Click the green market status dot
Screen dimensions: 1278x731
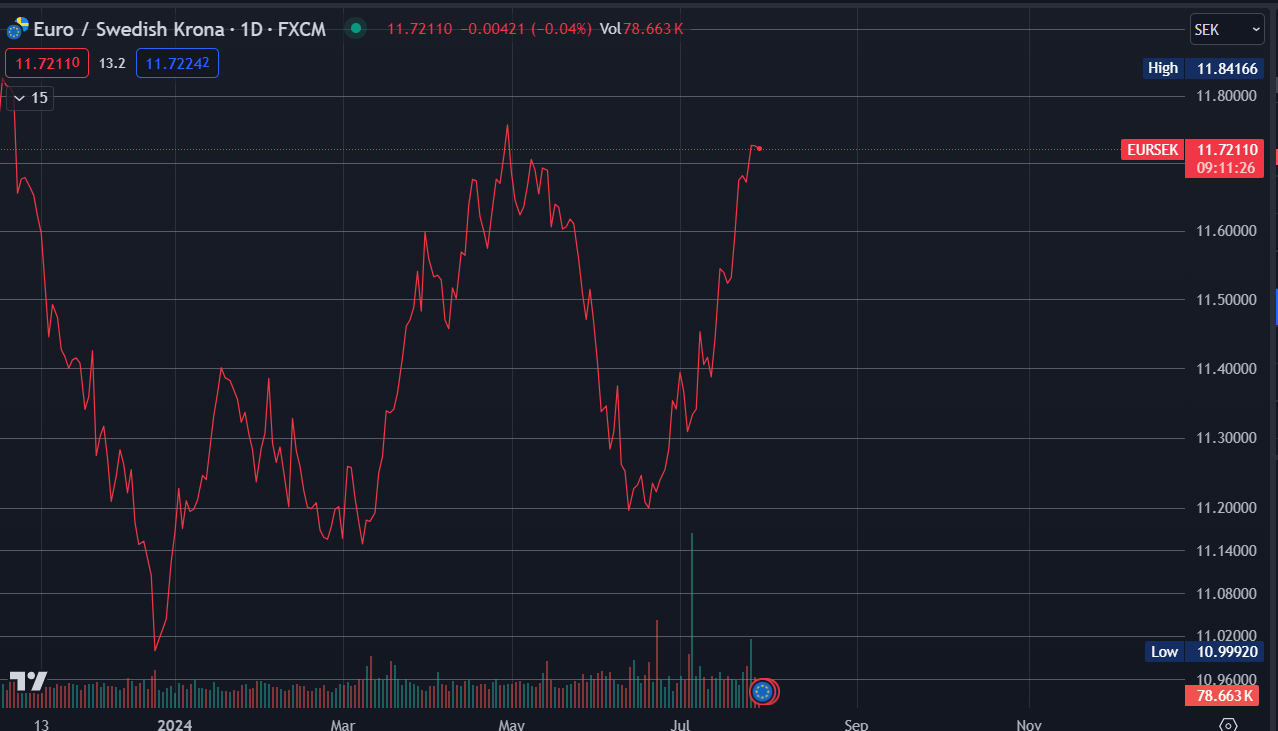pyautogui.click(x=355, y=29)
